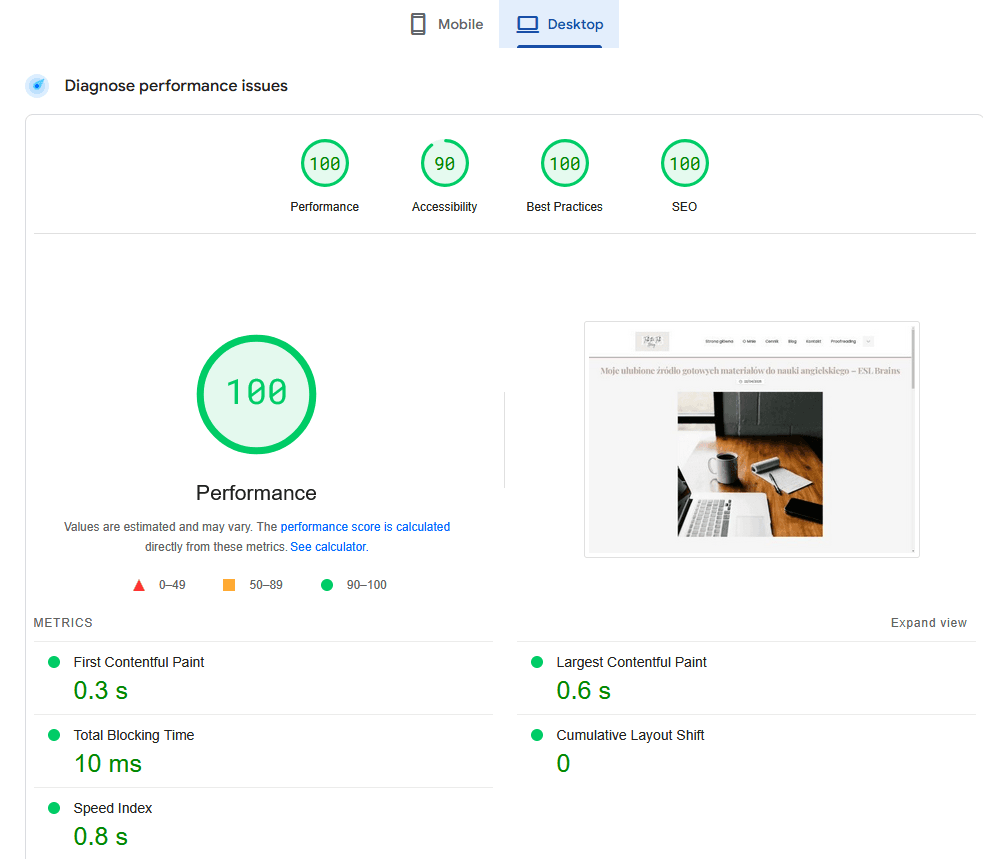Click the '50–89' legend range text
The image size is (983, 859).
[266, 585]
